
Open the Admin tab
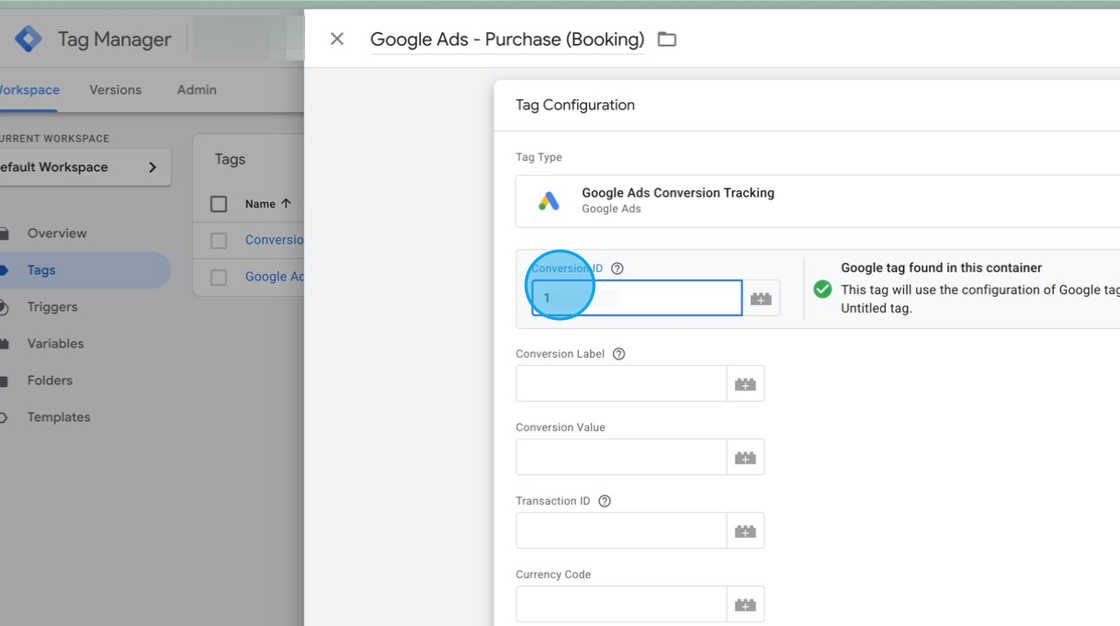[x=196, y=90]
